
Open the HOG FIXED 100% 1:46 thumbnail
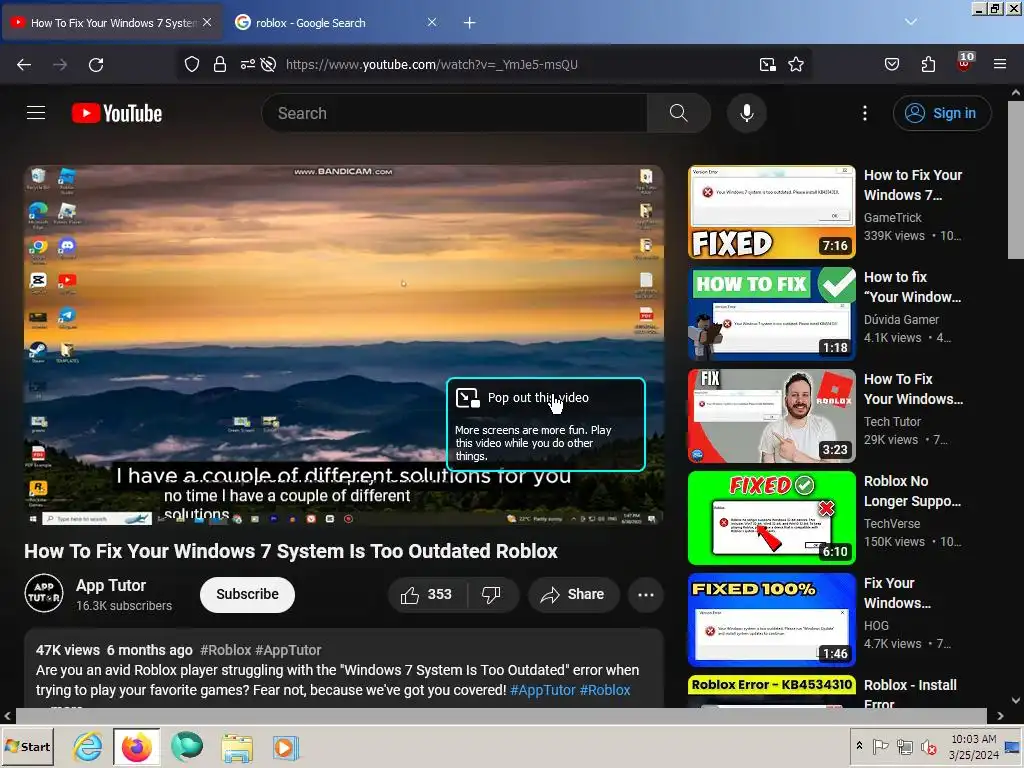[771, 620]
